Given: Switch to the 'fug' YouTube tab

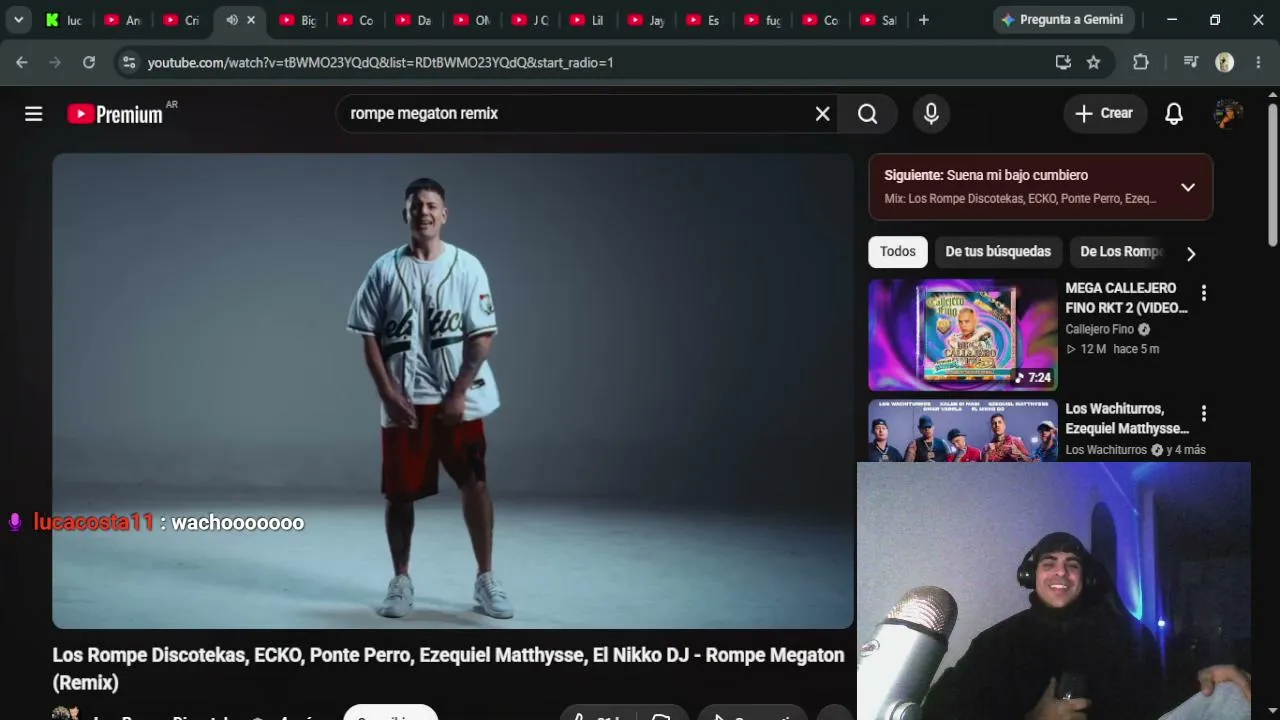Looking at the screenshot, I should (762, 20).
